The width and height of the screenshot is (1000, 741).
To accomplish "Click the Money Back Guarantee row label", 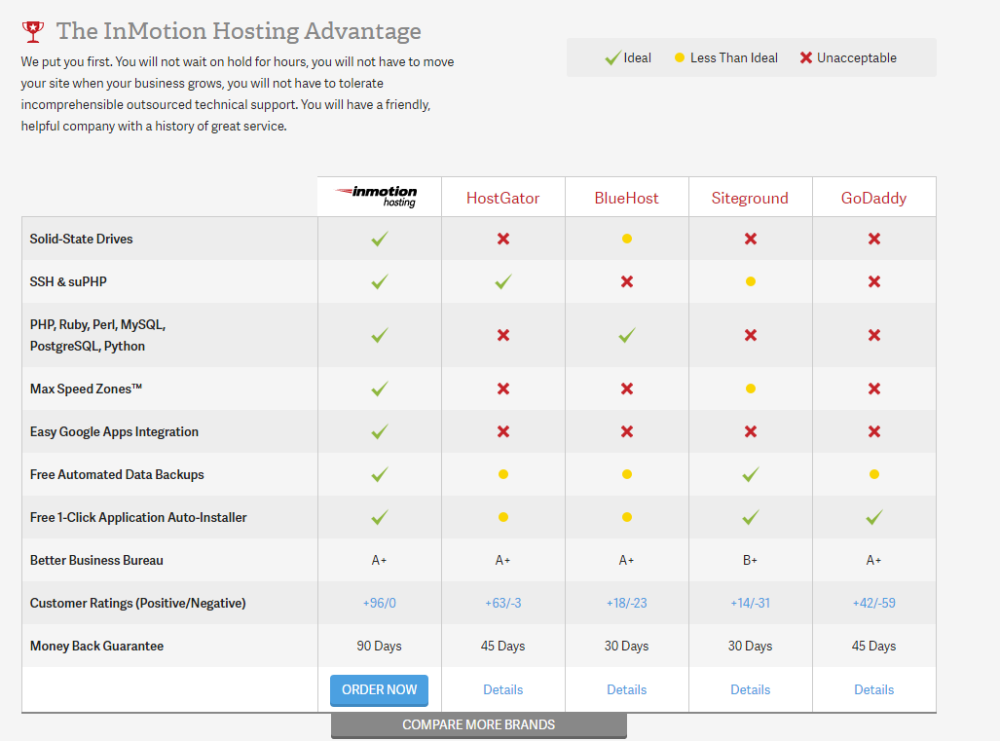I will coord(97,646).
